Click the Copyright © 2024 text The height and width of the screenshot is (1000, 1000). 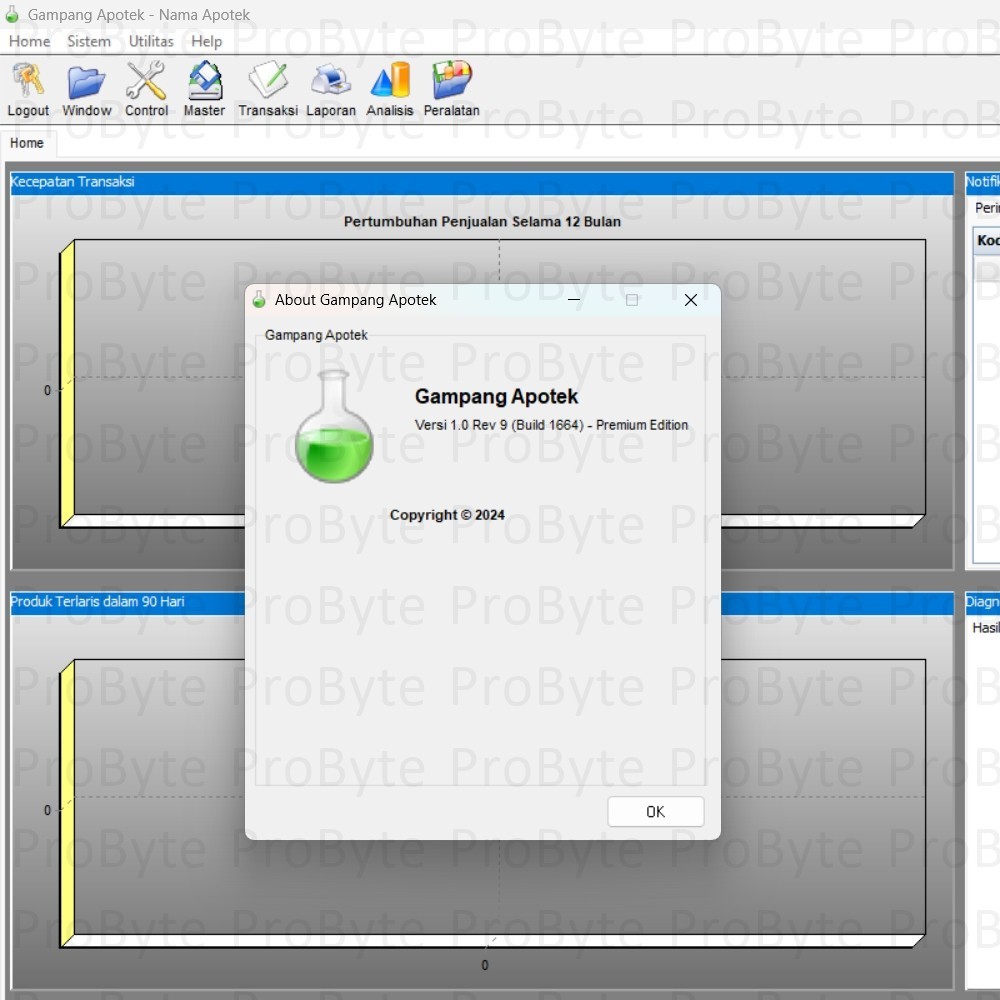447,515
